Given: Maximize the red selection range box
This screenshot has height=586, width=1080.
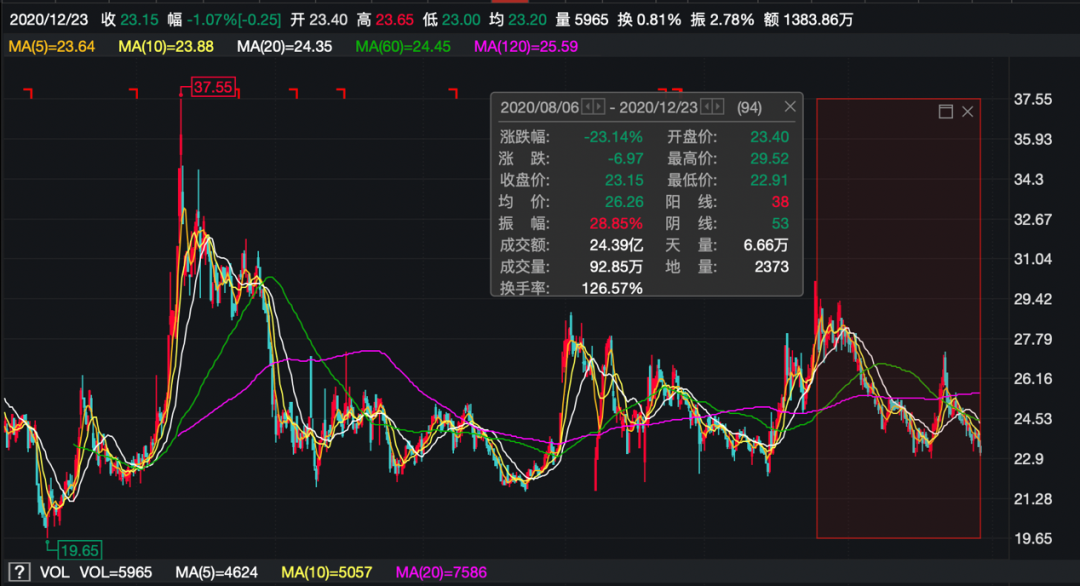Looking at the screenshot, I should click(946, 112).
